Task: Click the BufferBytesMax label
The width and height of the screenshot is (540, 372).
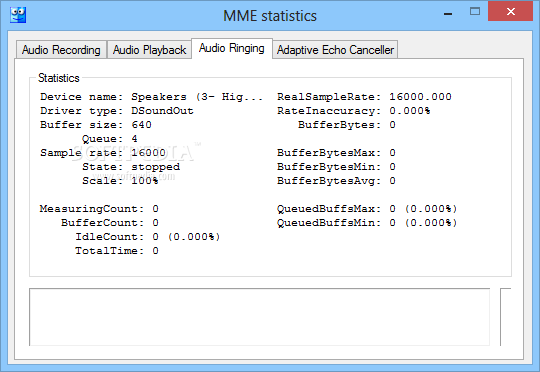Action: click(x=329, y=153)
